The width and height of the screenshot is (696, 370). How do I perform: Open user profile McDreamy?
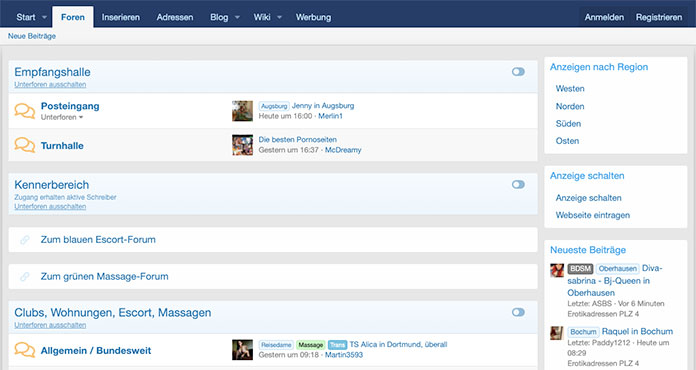pos(343,150)
